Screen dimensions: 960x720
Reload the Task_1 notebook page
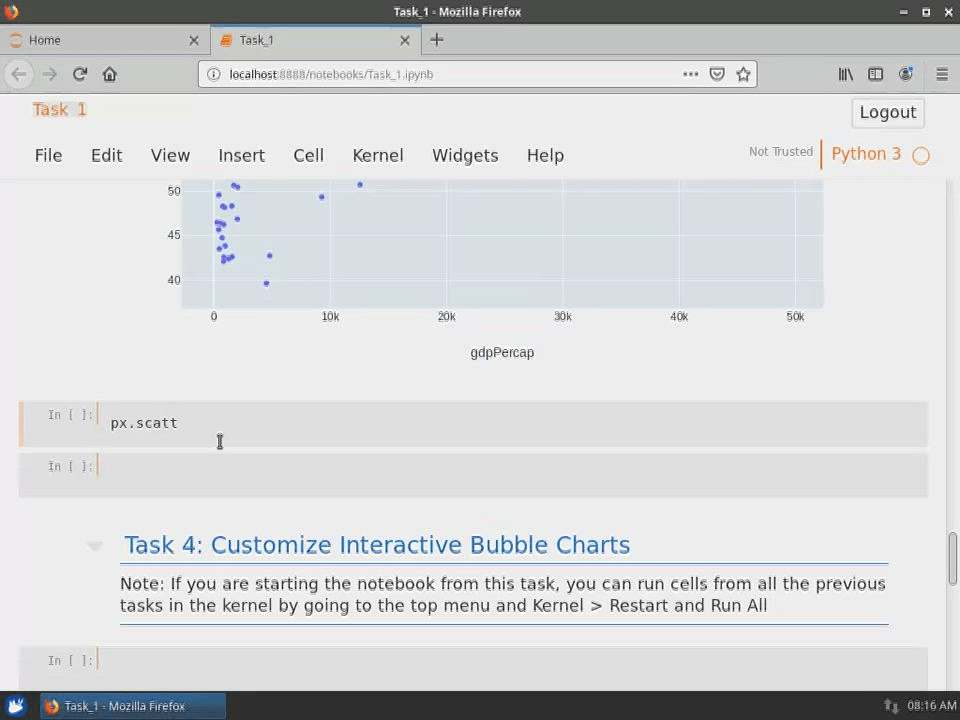[80, 74]
